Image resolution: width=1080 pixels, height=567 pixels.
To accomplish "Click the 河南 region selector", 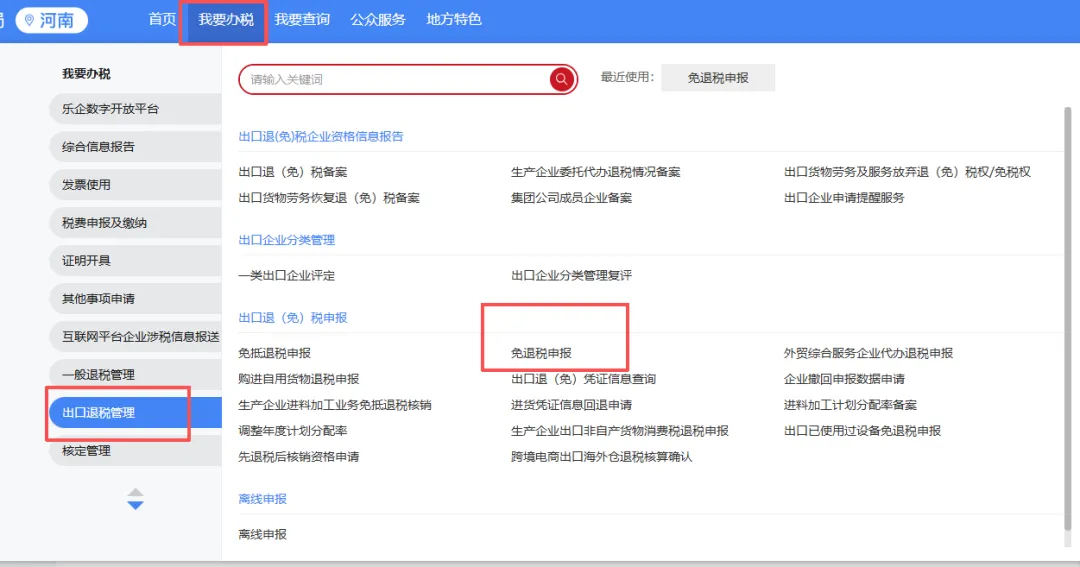I will [52, 20].
